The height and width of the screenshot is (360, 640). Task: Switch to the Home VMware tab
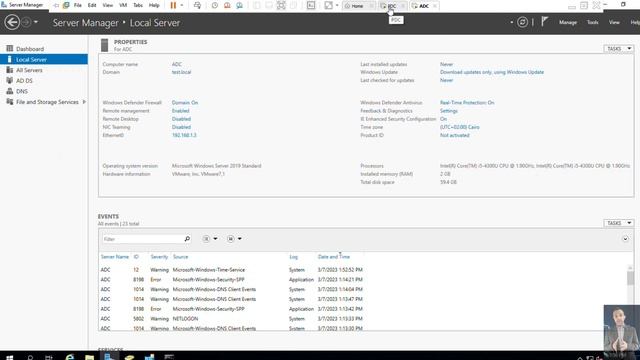click(x=359, y=6)
